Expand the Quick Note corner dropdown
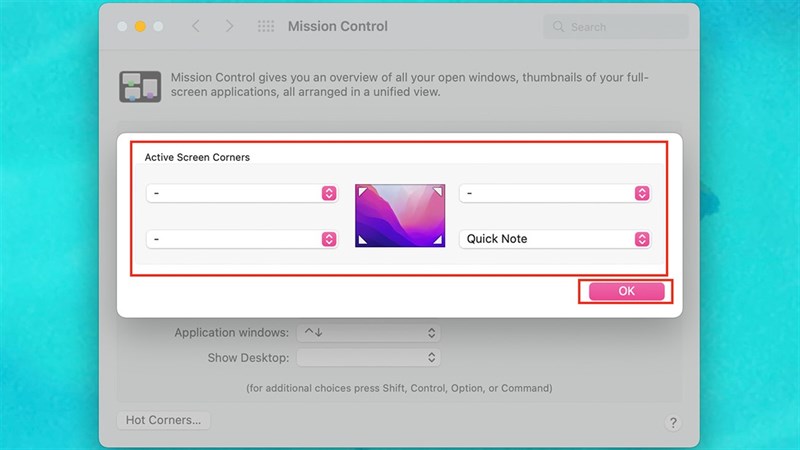 click(x=555, y=239)
